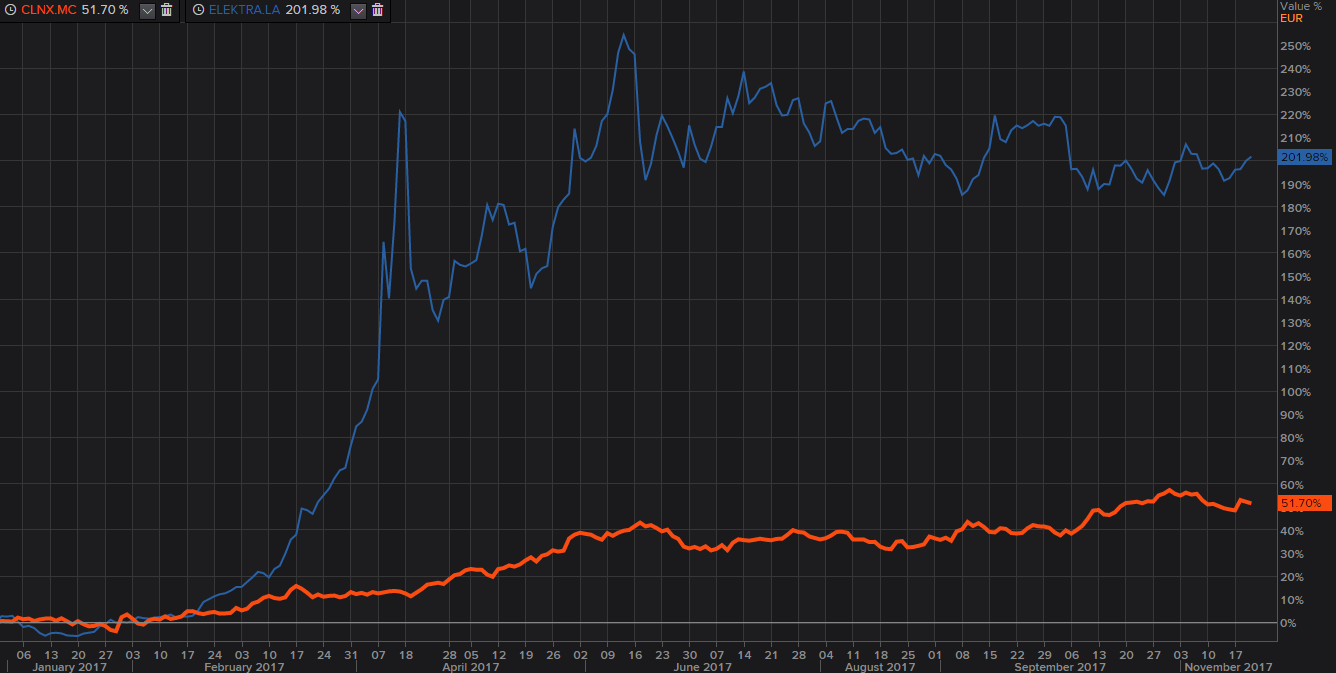Viewport: 1336px width, 673px height.
Task: Click April 2017 on the time axis
Action: pyautogui.click(x=470, y=667)
